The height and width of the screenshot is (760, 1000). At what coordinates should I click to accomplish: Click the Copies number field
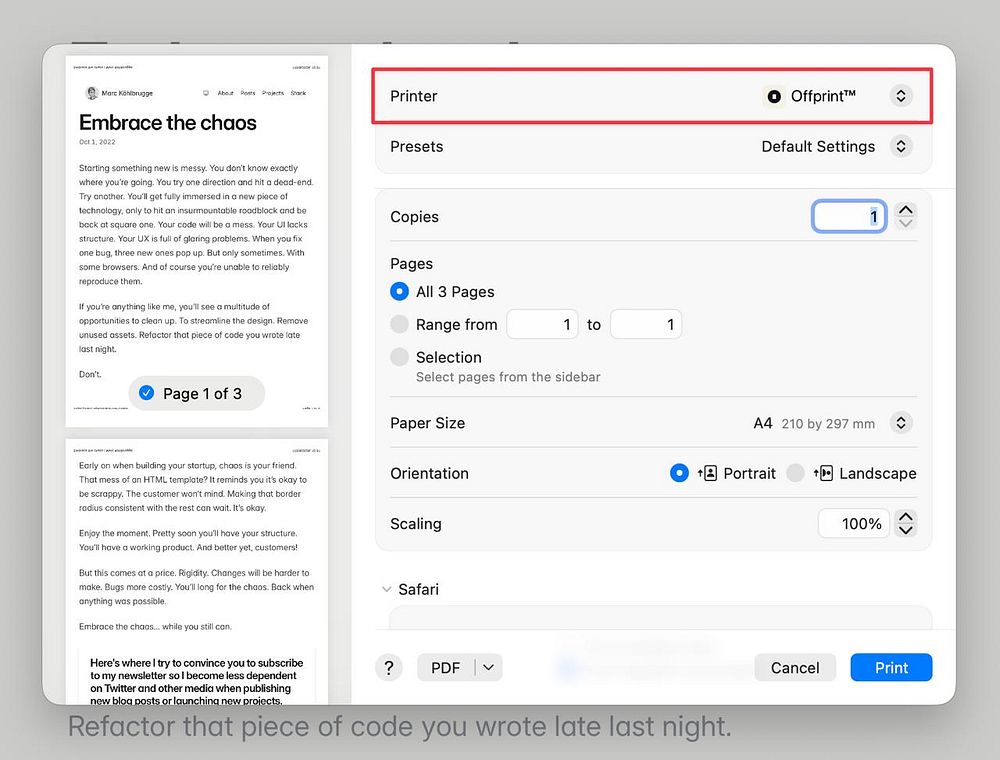pyautogui.click(x=849, y=217)
